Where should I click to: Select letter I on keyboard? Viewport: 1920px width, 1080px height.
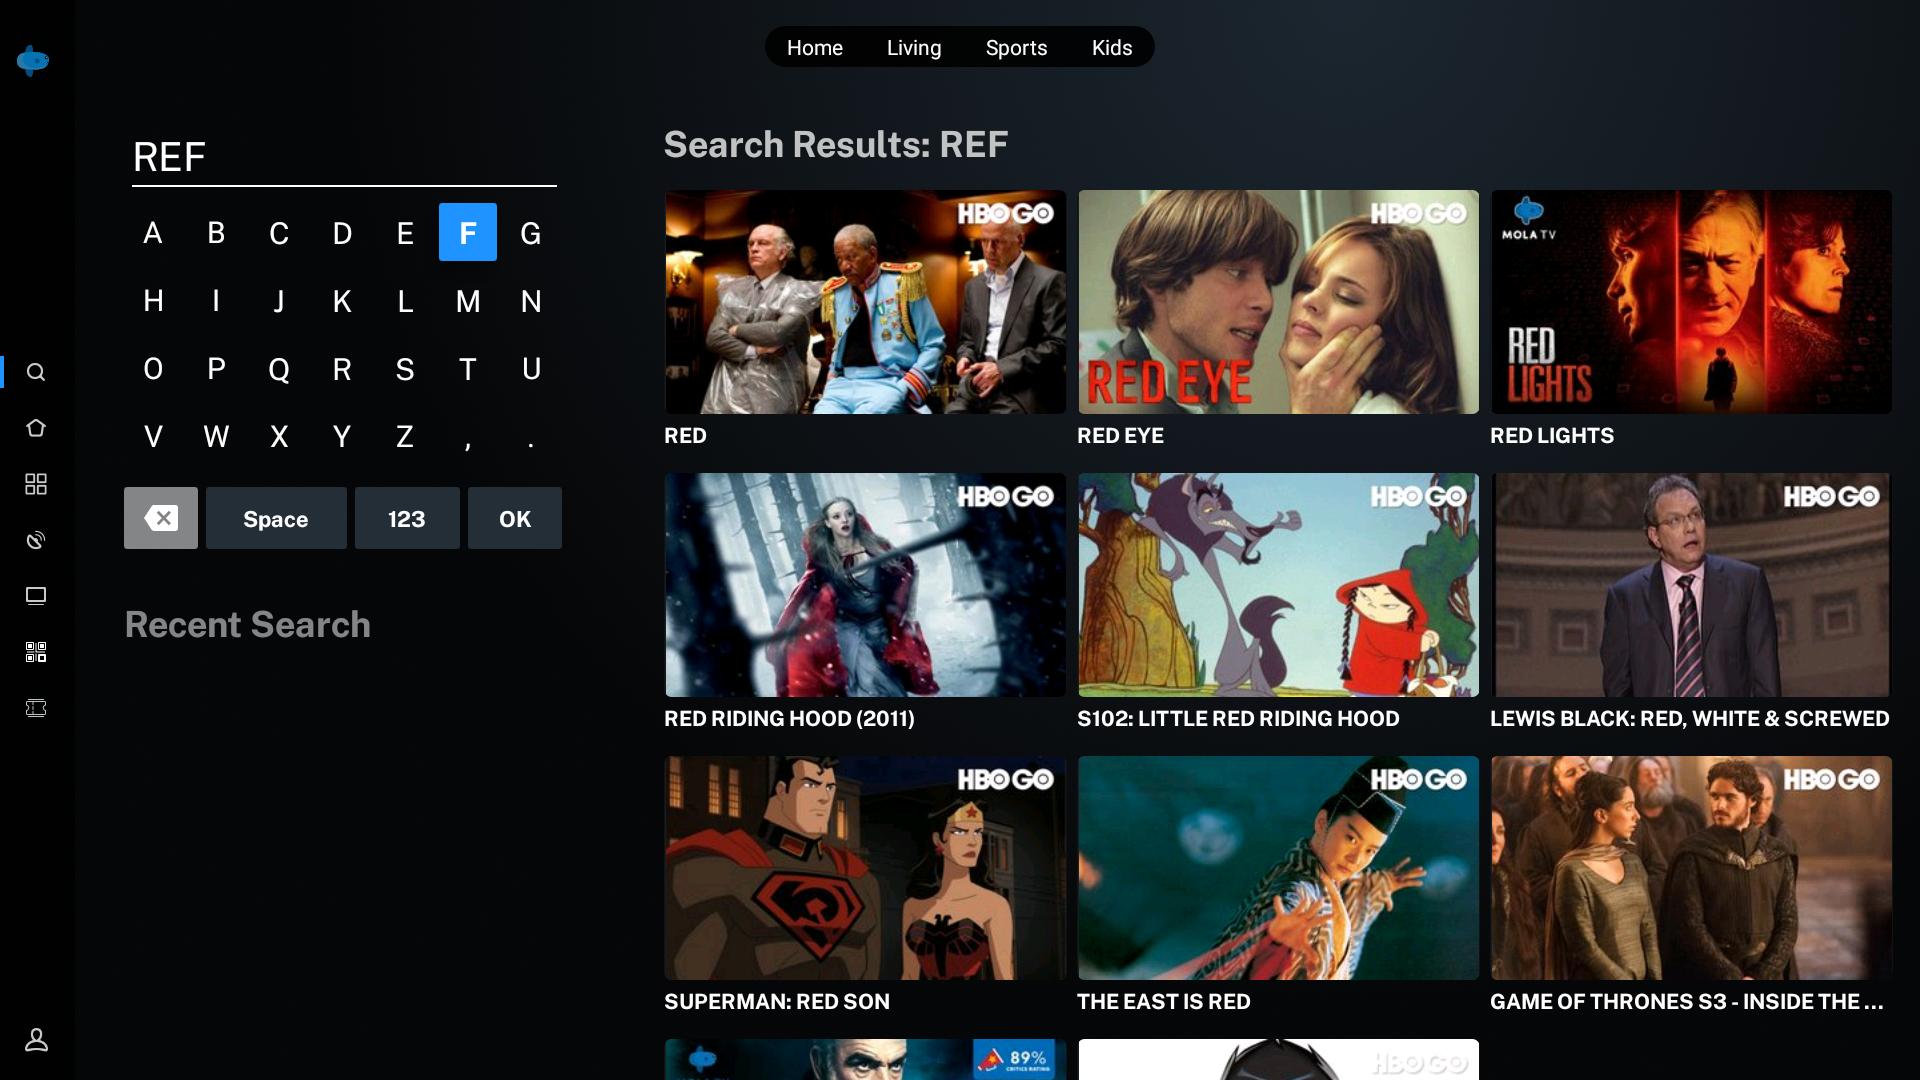coord(216,301)
